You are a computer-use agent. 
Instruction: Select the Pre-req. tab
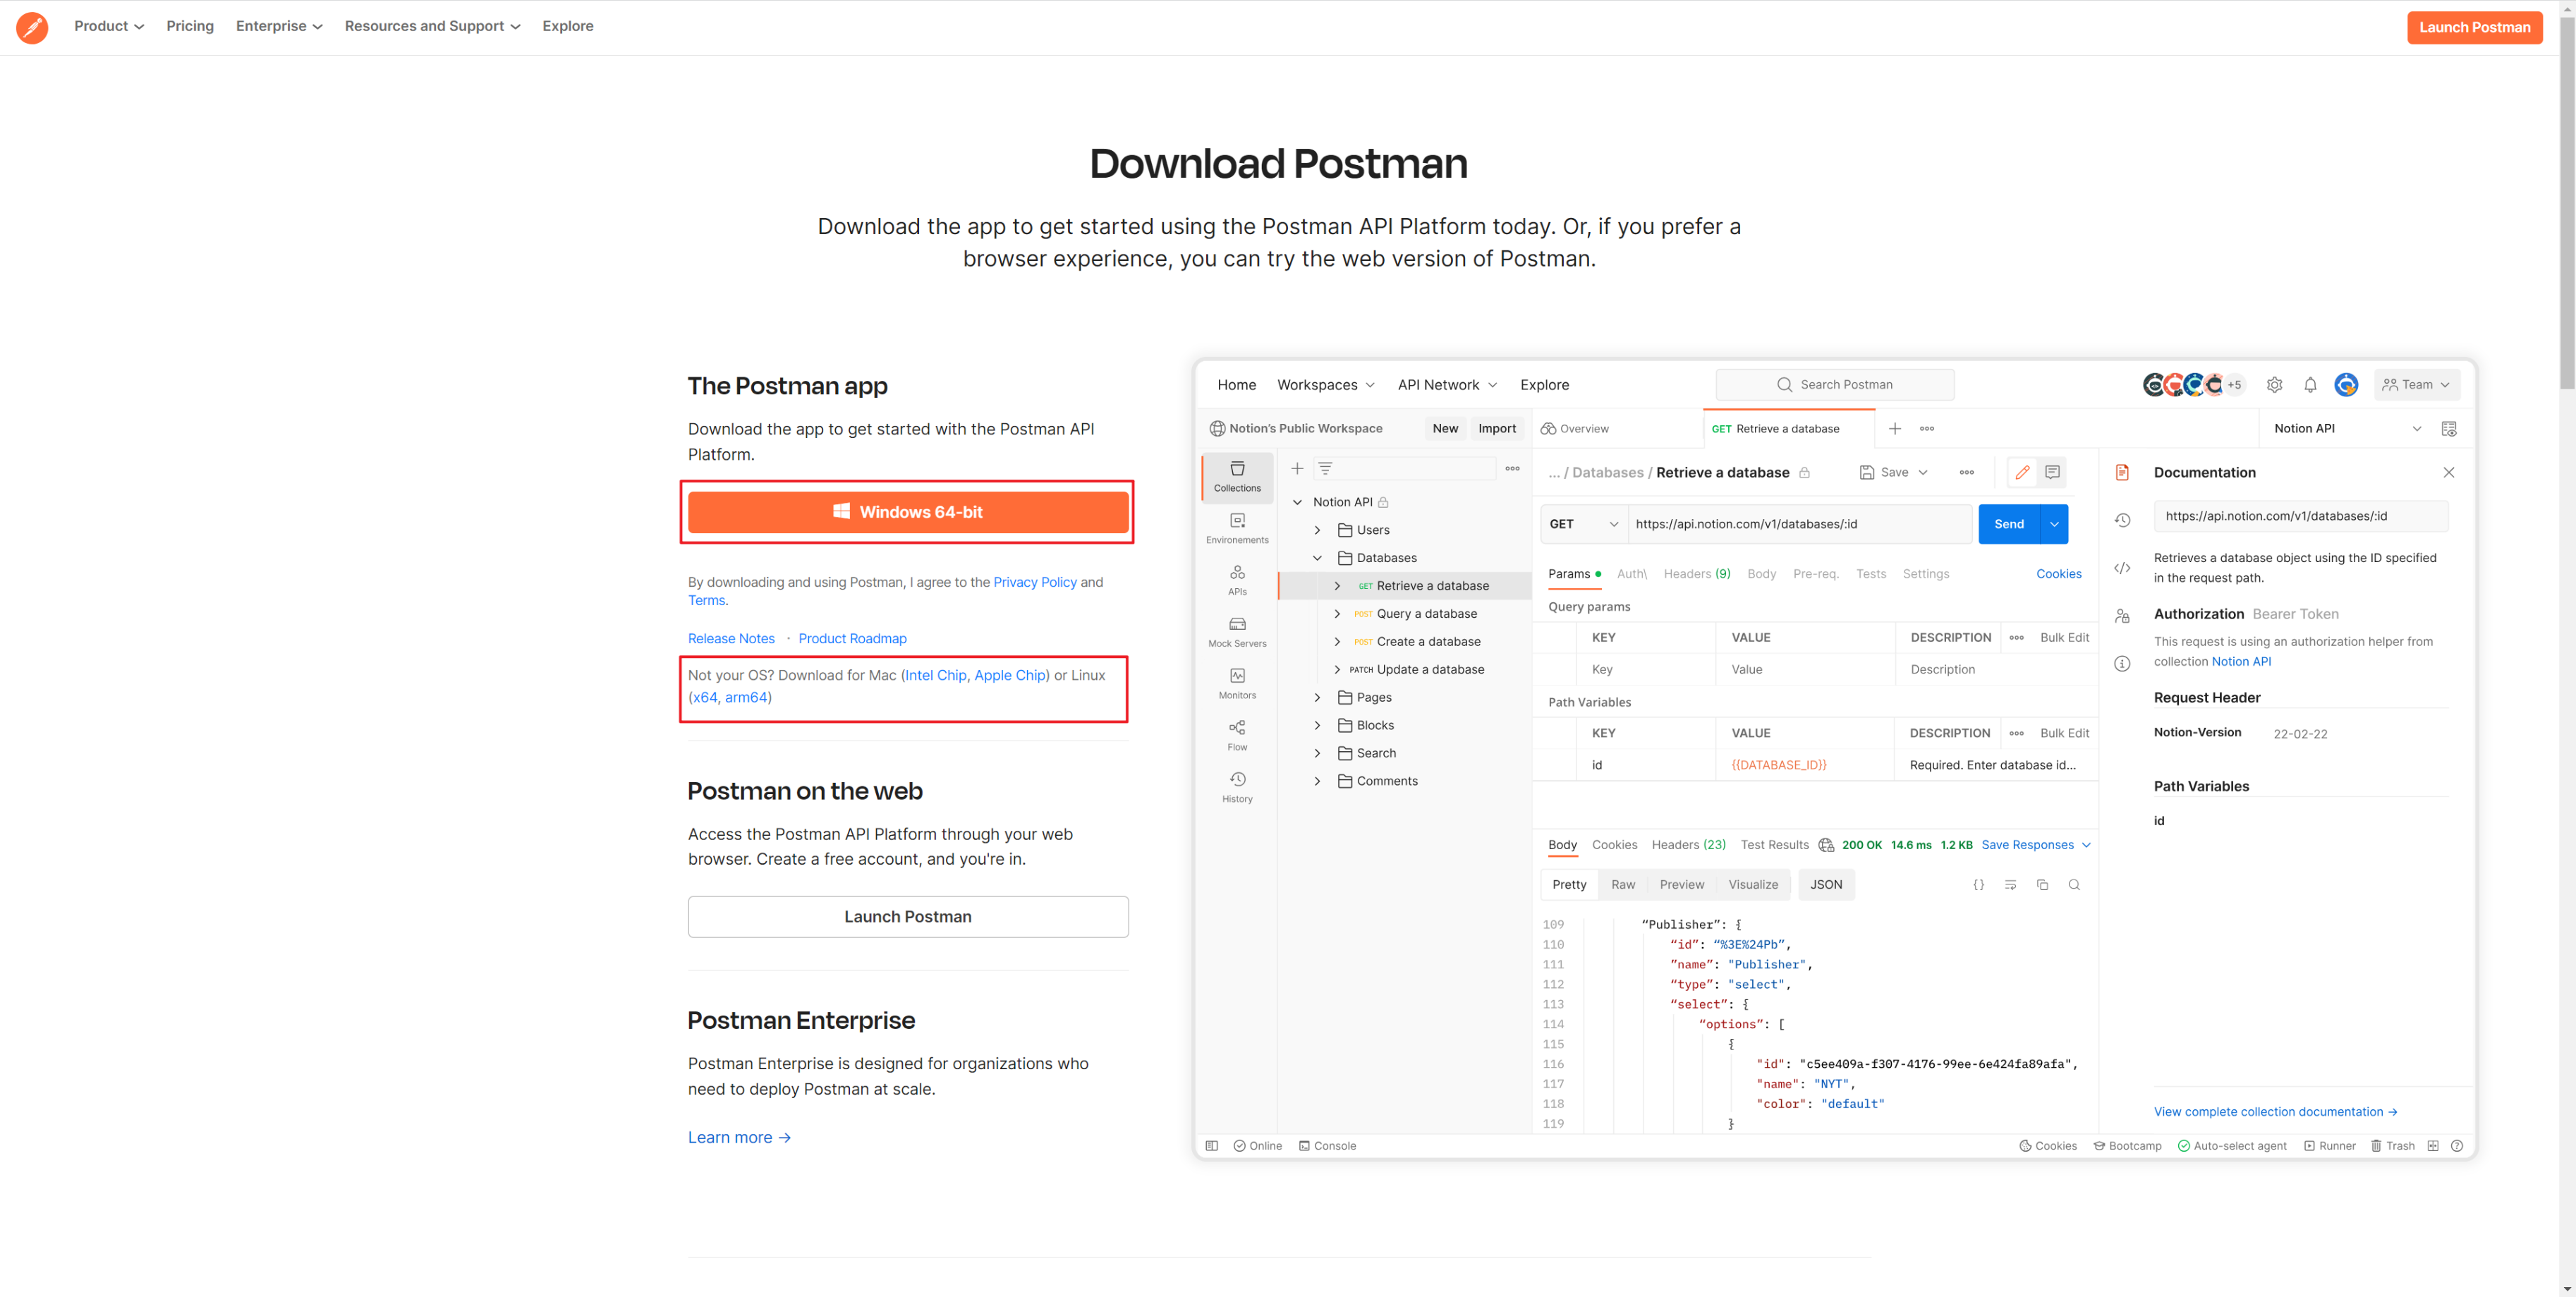[1815, 574]
